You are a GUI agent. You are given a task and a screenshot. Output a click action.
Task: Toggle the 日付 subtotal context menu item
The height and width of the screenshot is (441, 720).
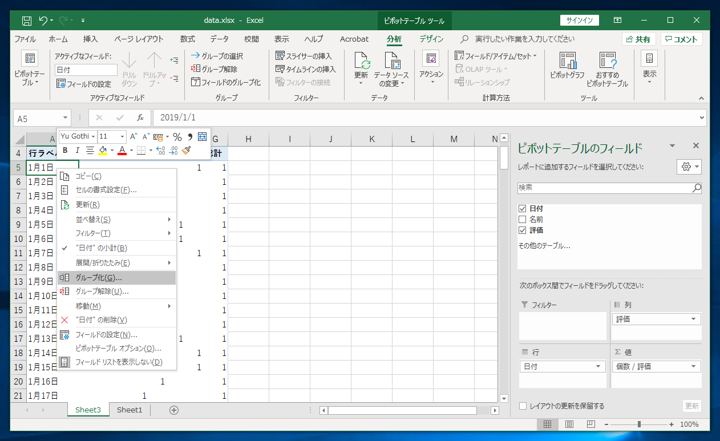pos(117,248)
